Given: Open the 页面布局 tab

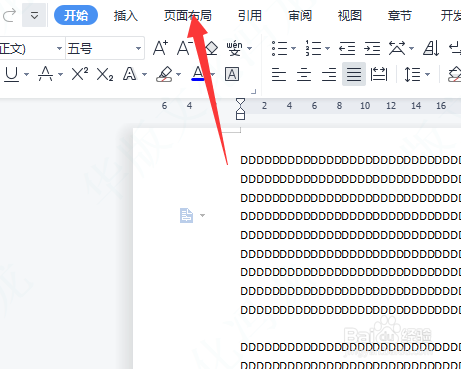Looking at the screenshot, I should tap(188, 16).
